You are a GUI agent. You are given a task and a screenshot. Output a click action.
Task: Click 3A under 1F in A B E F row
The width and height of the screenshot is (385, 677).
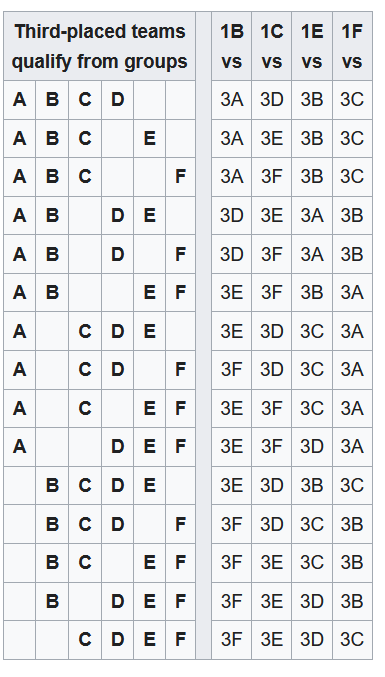point(352,293)
